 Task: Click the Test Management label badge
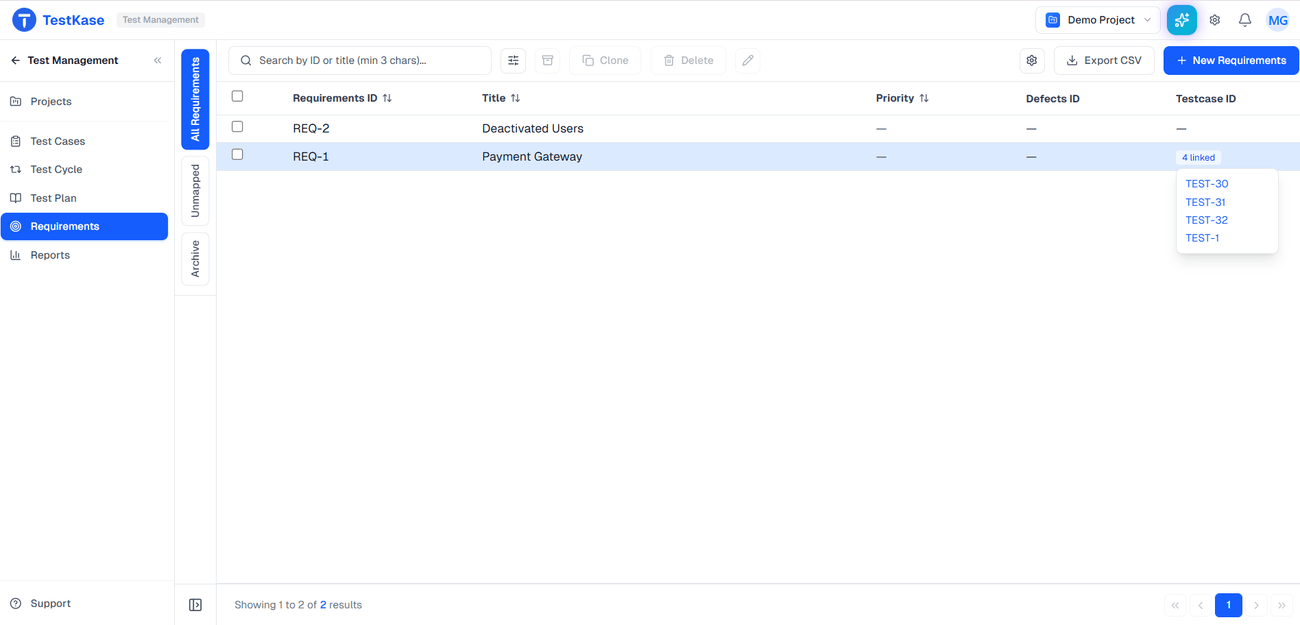coord(161,20)
